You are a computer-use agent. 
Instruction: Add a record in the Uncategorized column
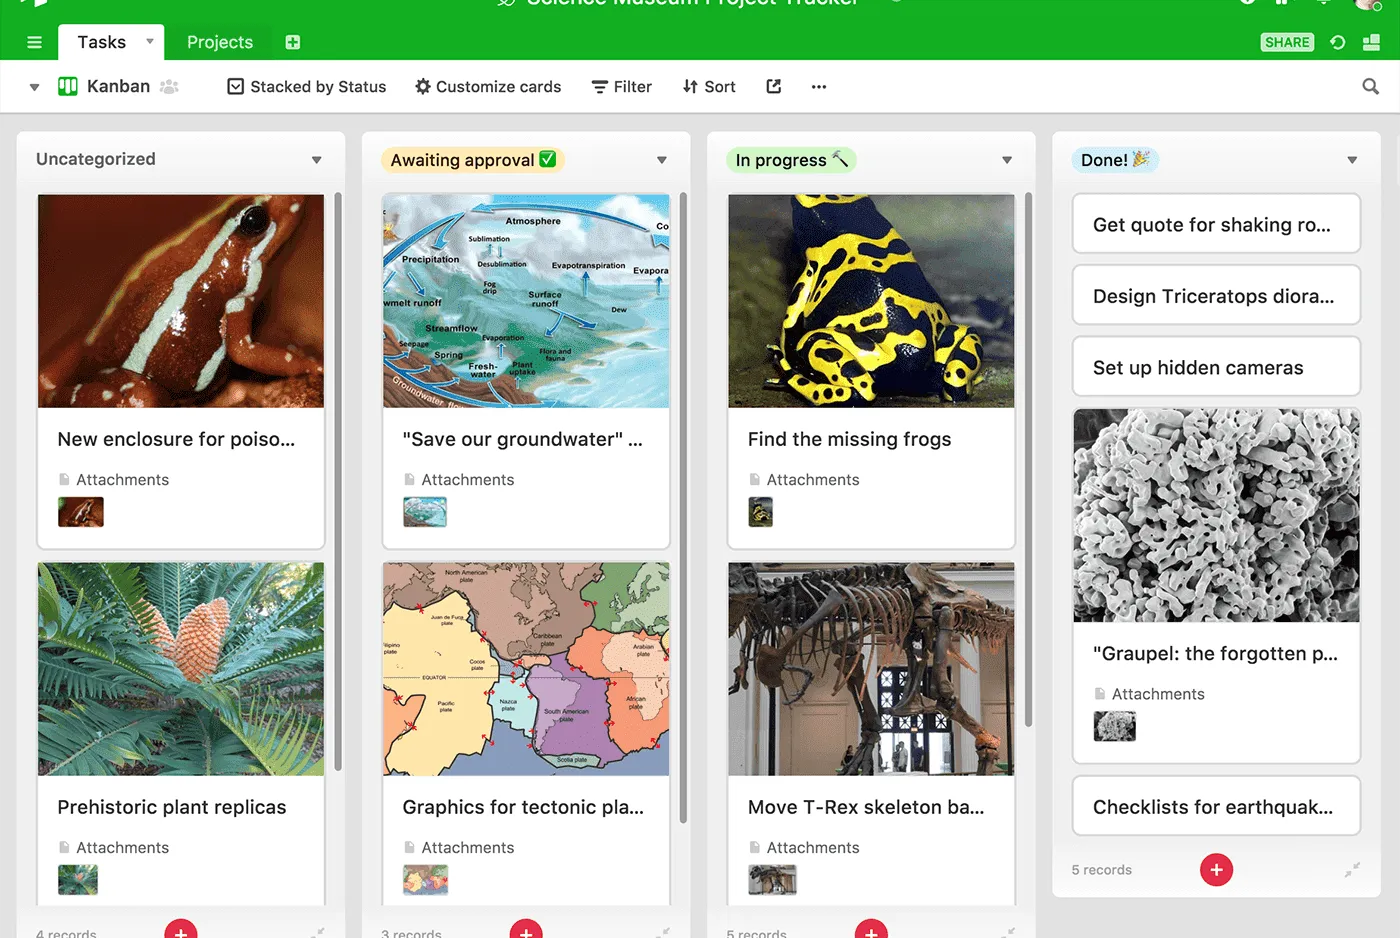pos(181,930)
